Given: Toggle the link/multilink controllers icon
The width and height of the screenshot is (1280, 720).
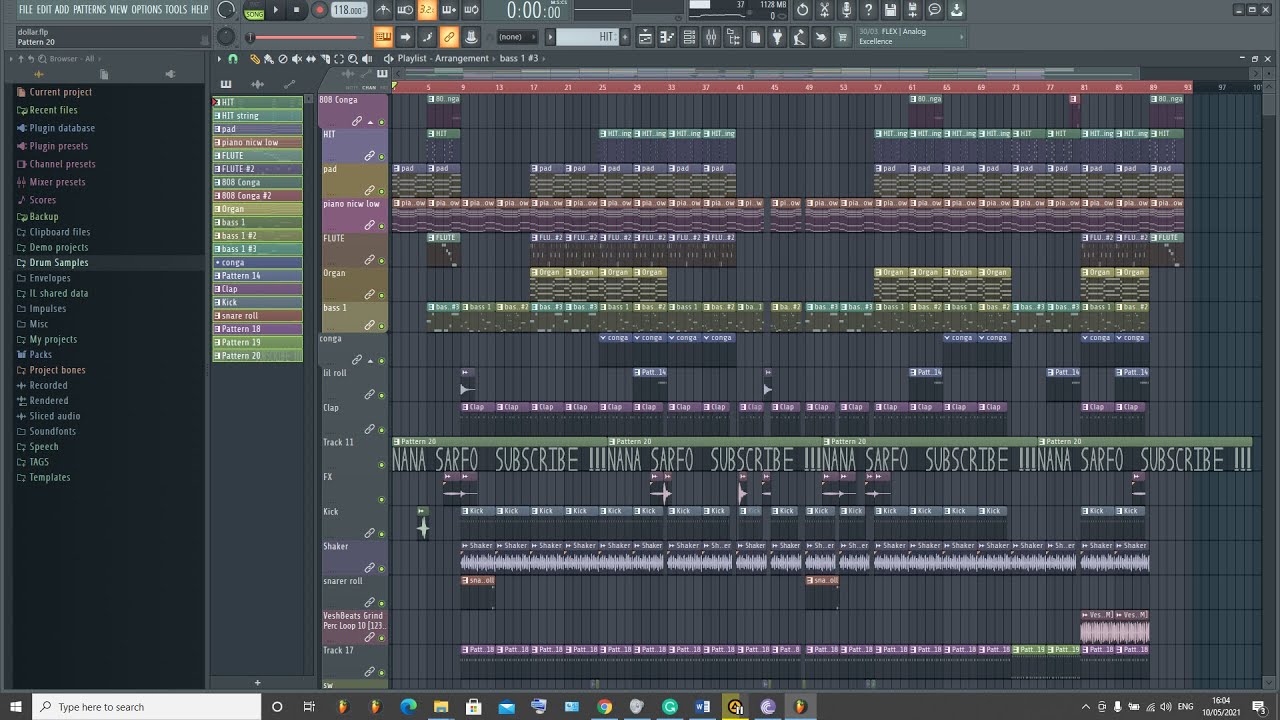Looking at the screenshot, I should [449, 37].
